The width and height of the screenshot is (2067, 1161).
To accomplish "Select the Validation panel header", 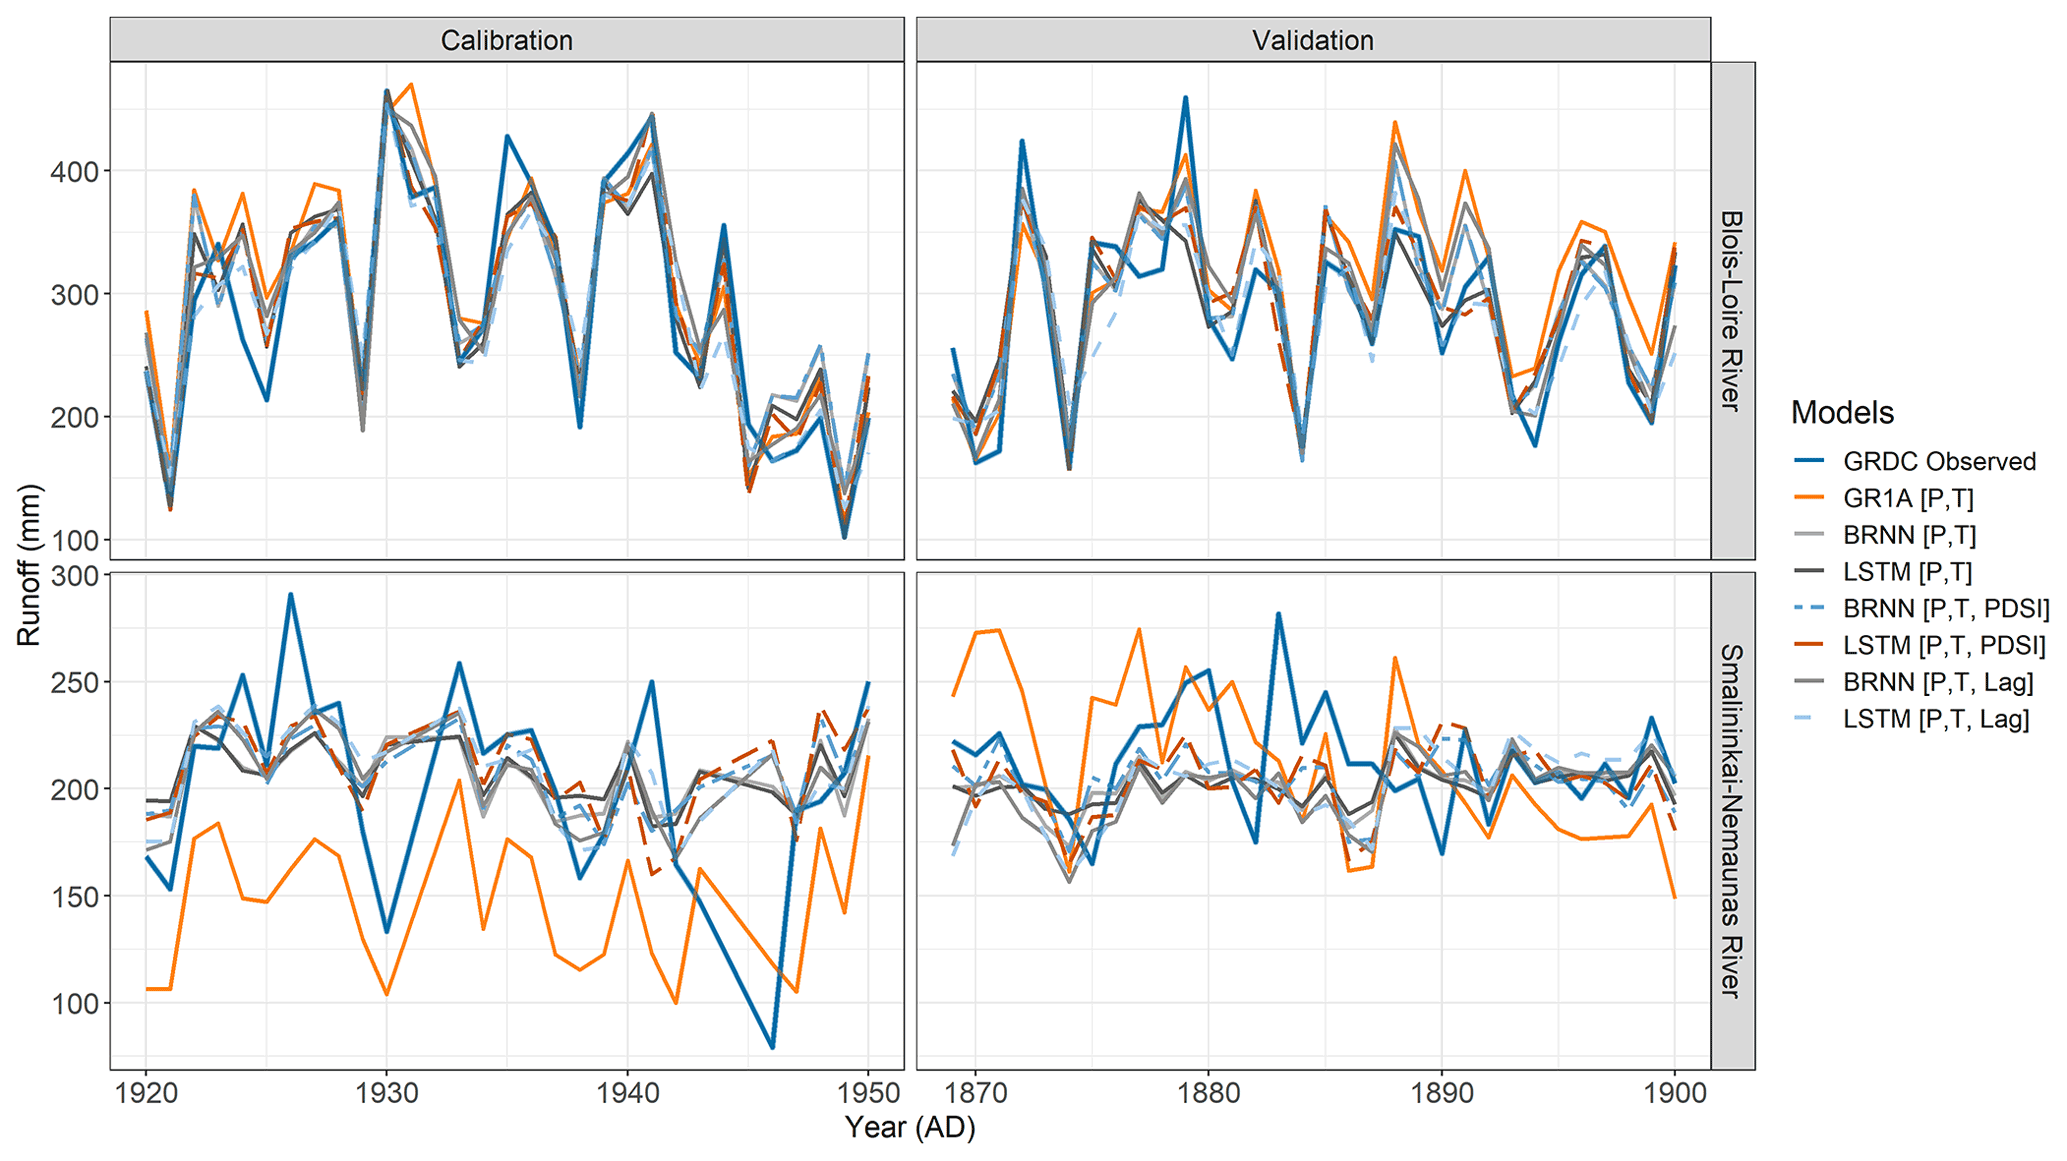I will [1312, 40].
